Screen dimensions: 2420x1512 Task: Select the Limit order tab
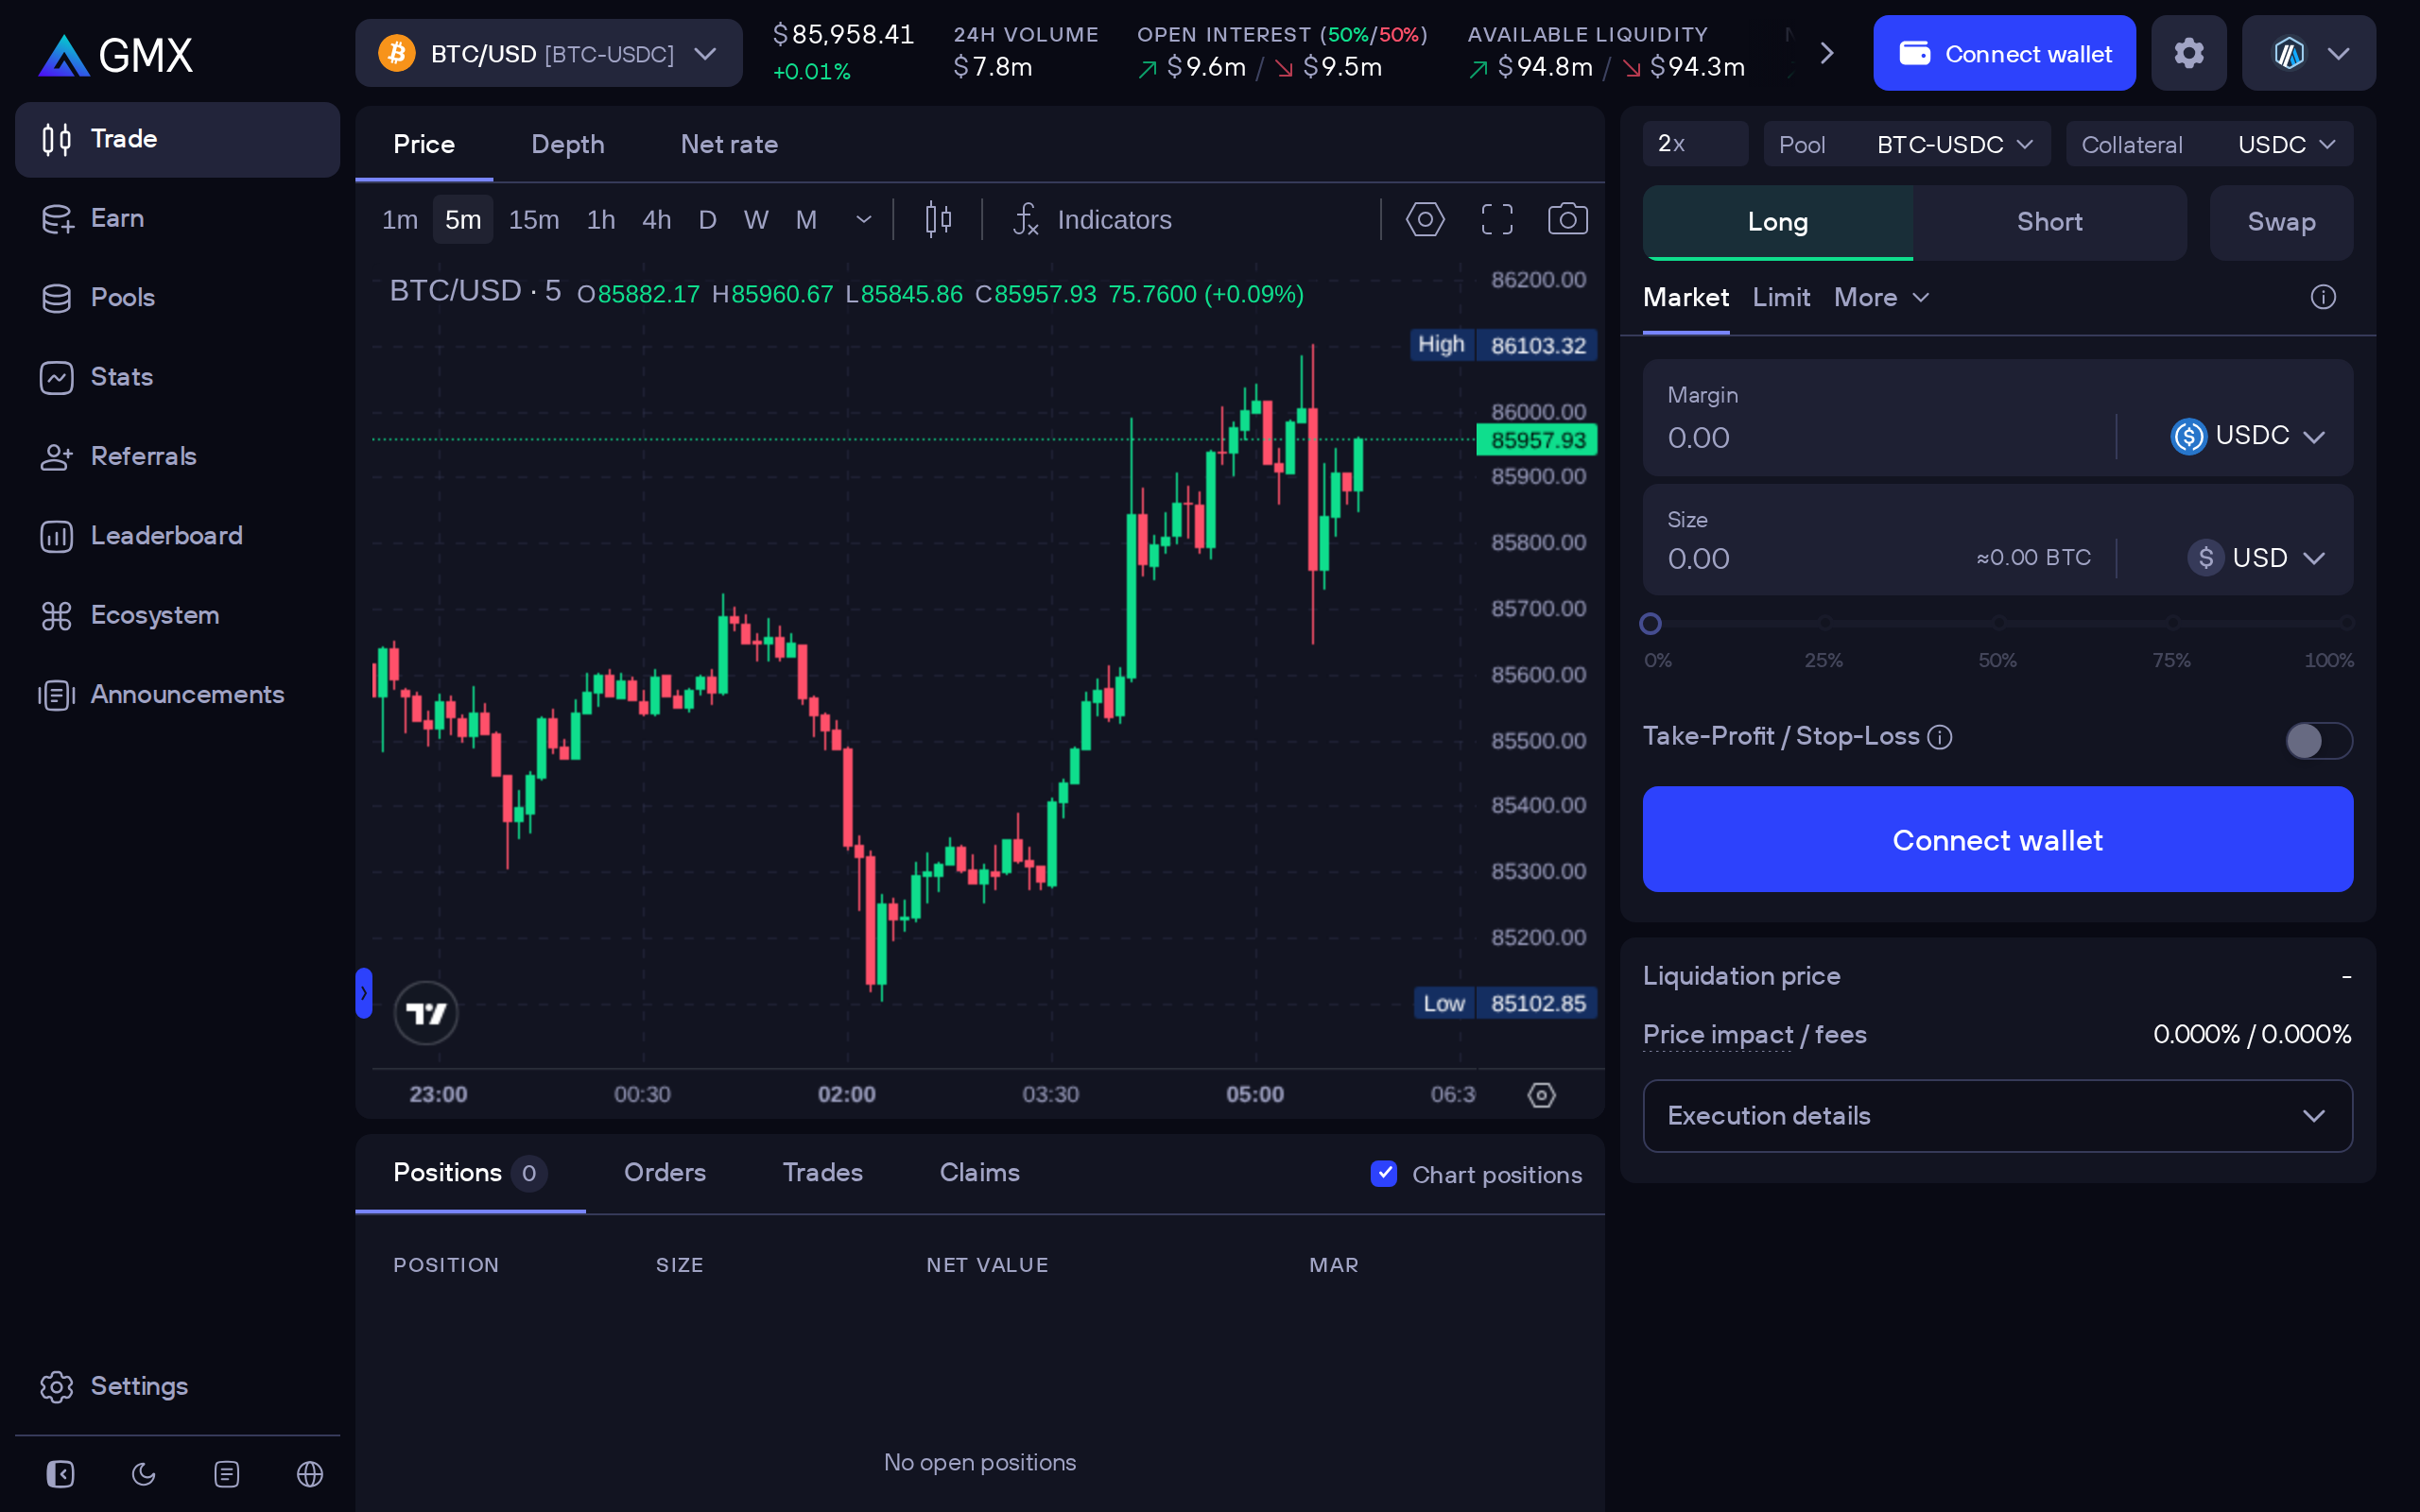point(1781,297)
